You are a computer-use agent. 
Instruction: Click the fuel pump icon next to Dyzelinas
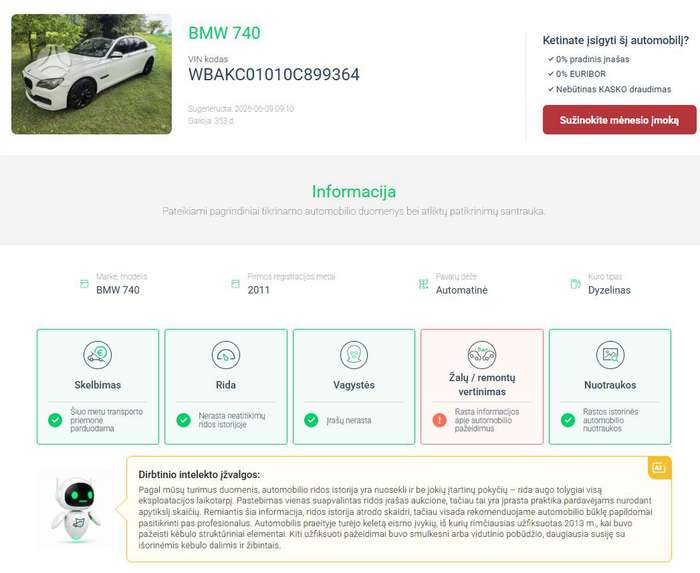575,284
